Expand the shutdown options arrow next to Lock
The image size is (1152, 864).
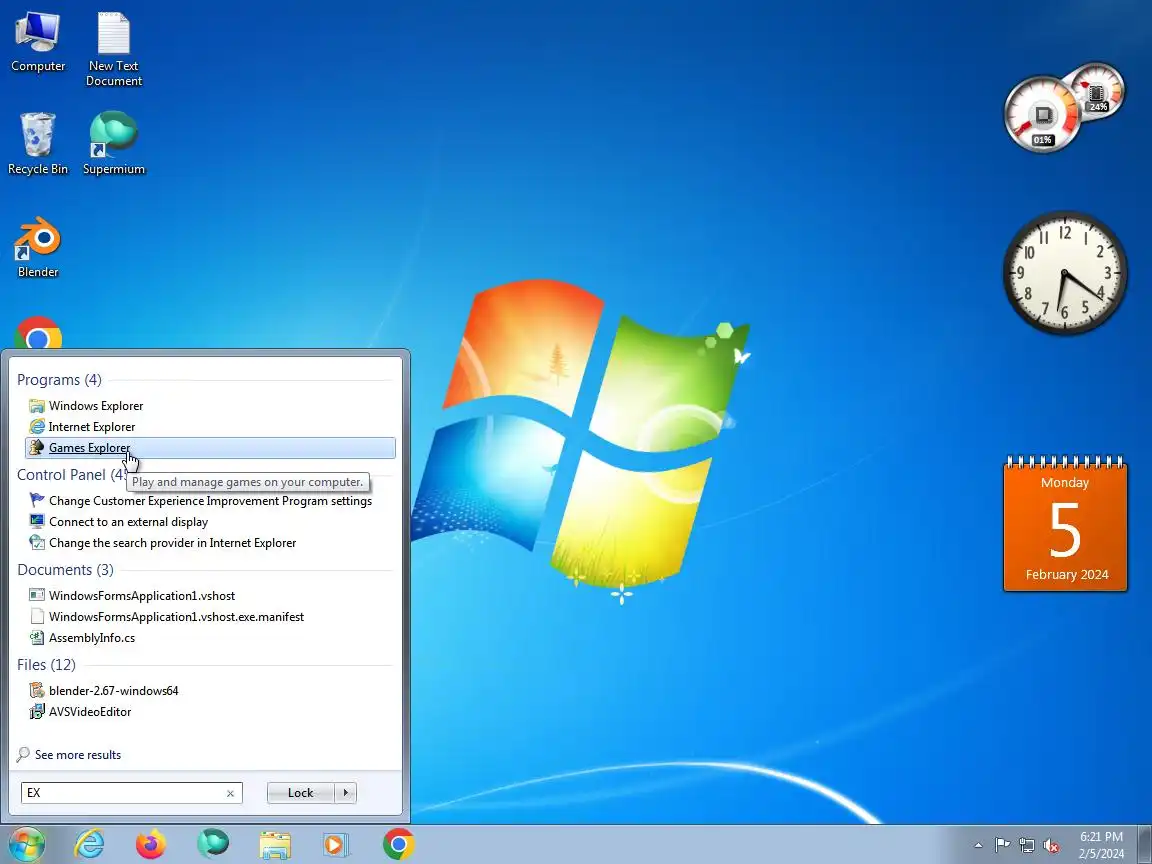pyautogui.click(x=345, y=793)
